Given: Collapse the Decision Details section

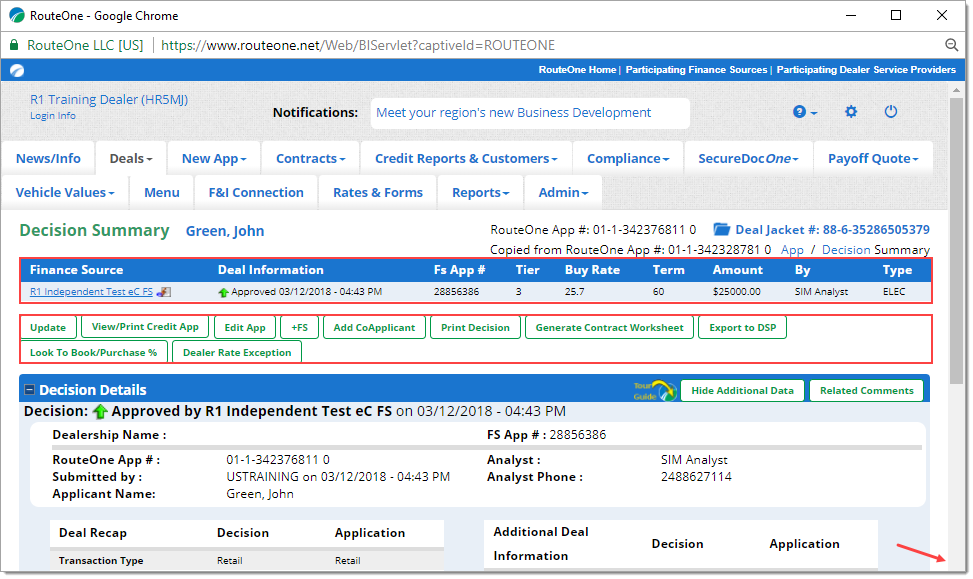Looking at the screenshot, I should (x=29, y=390).
